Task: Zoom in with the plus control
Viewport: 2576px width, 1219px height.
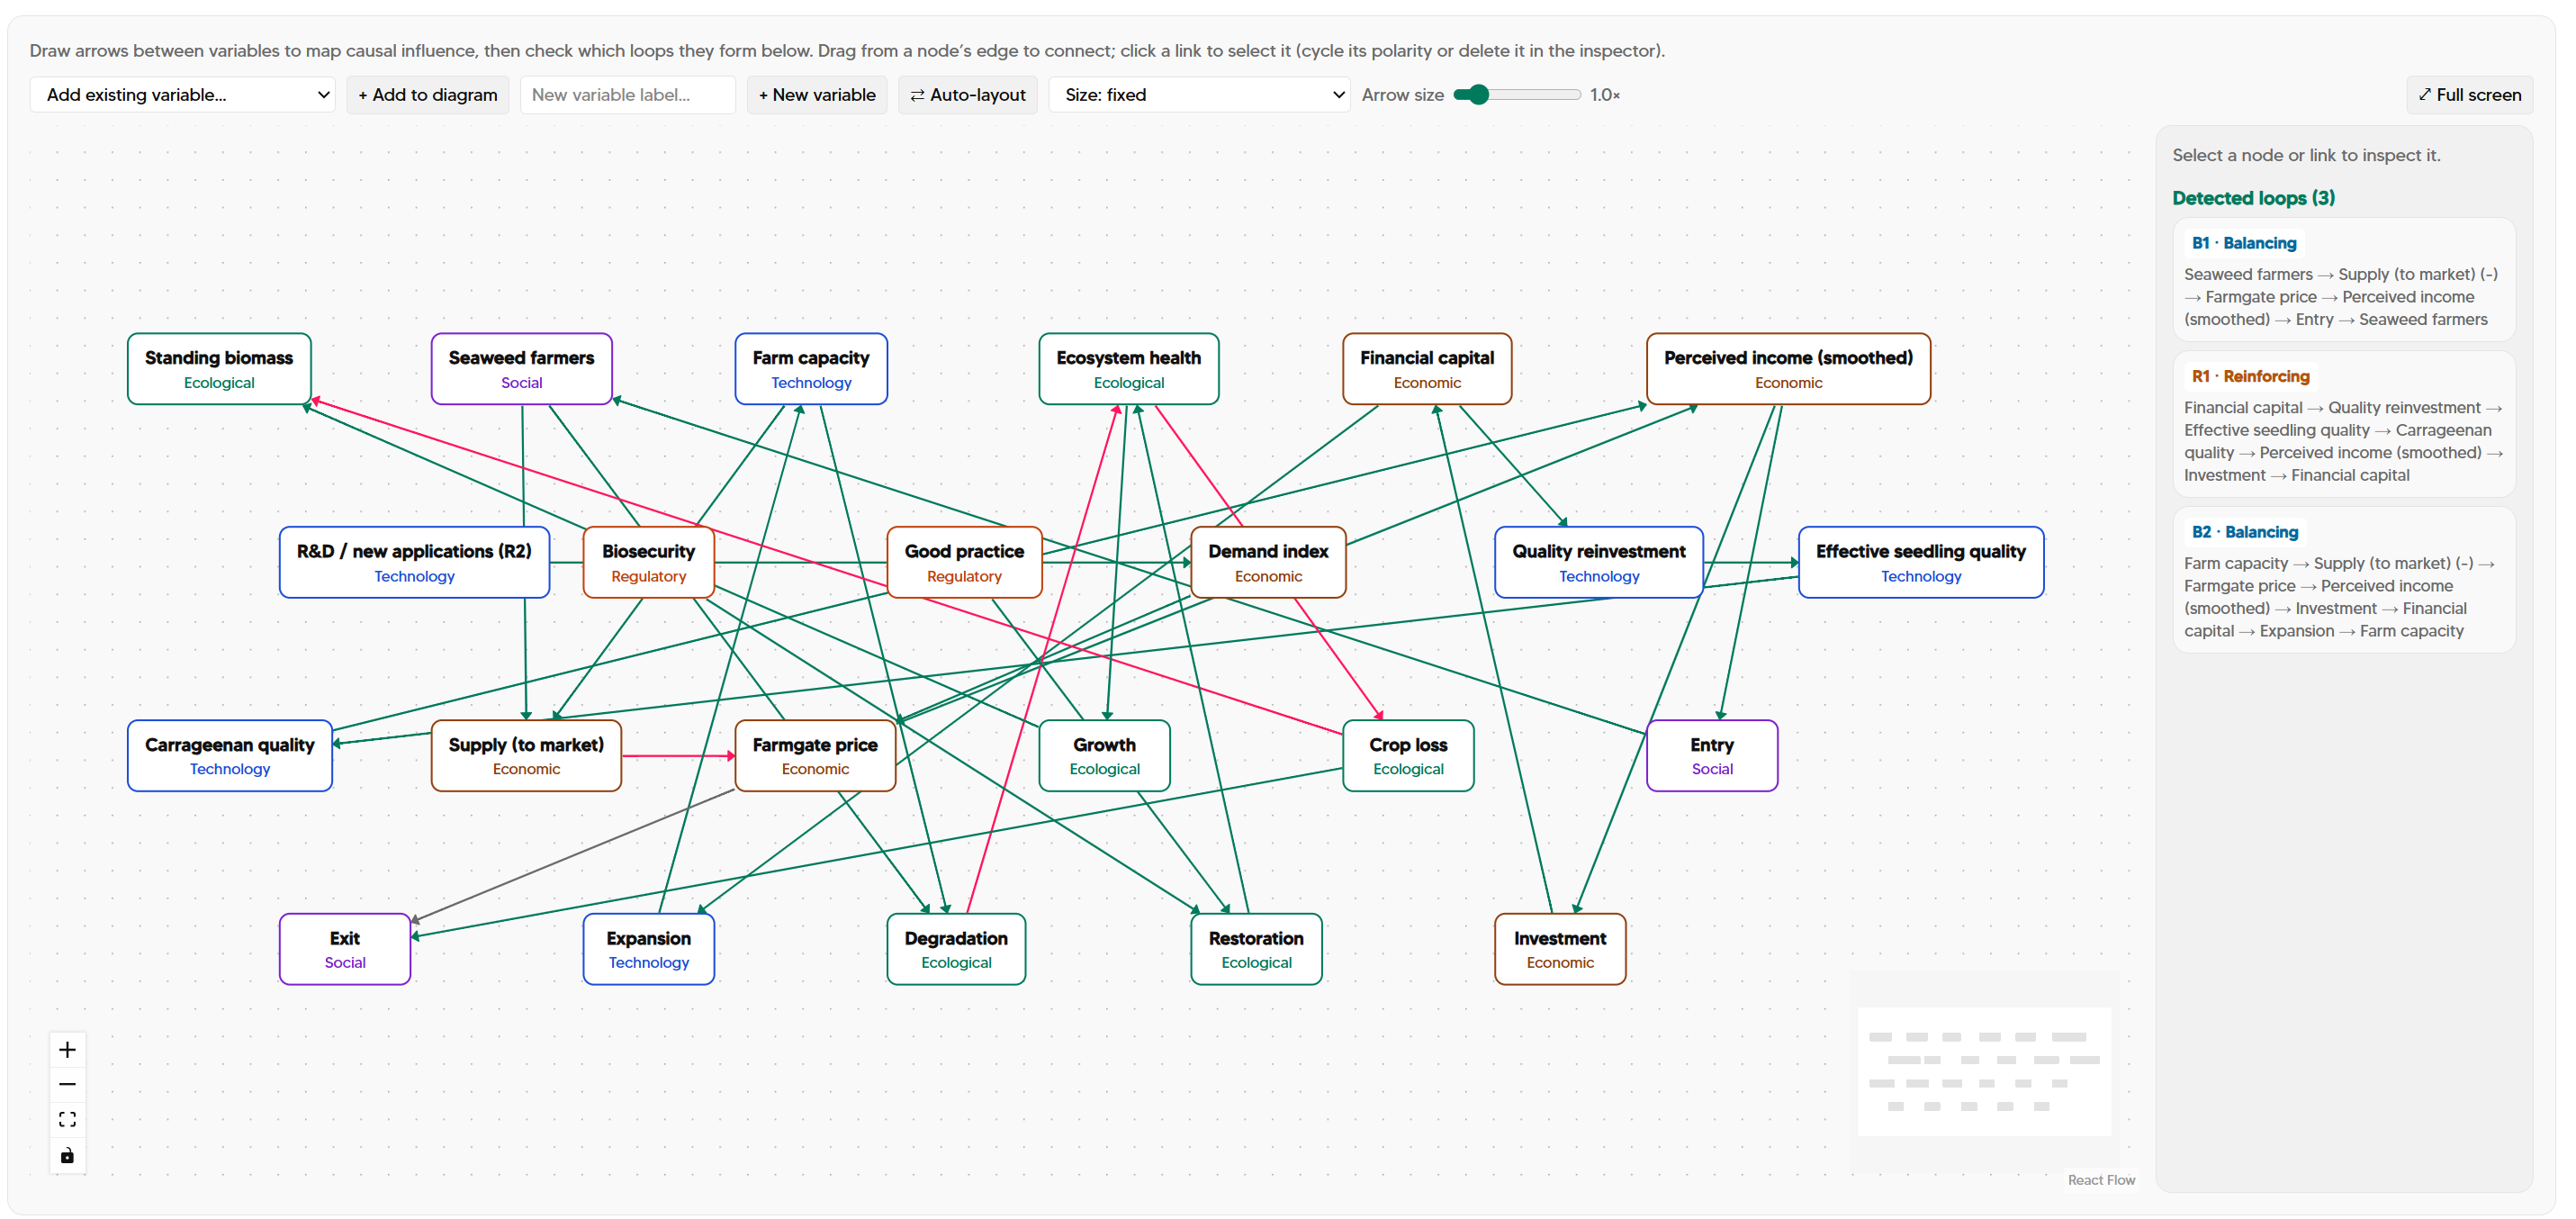Action: (67, 1050)
